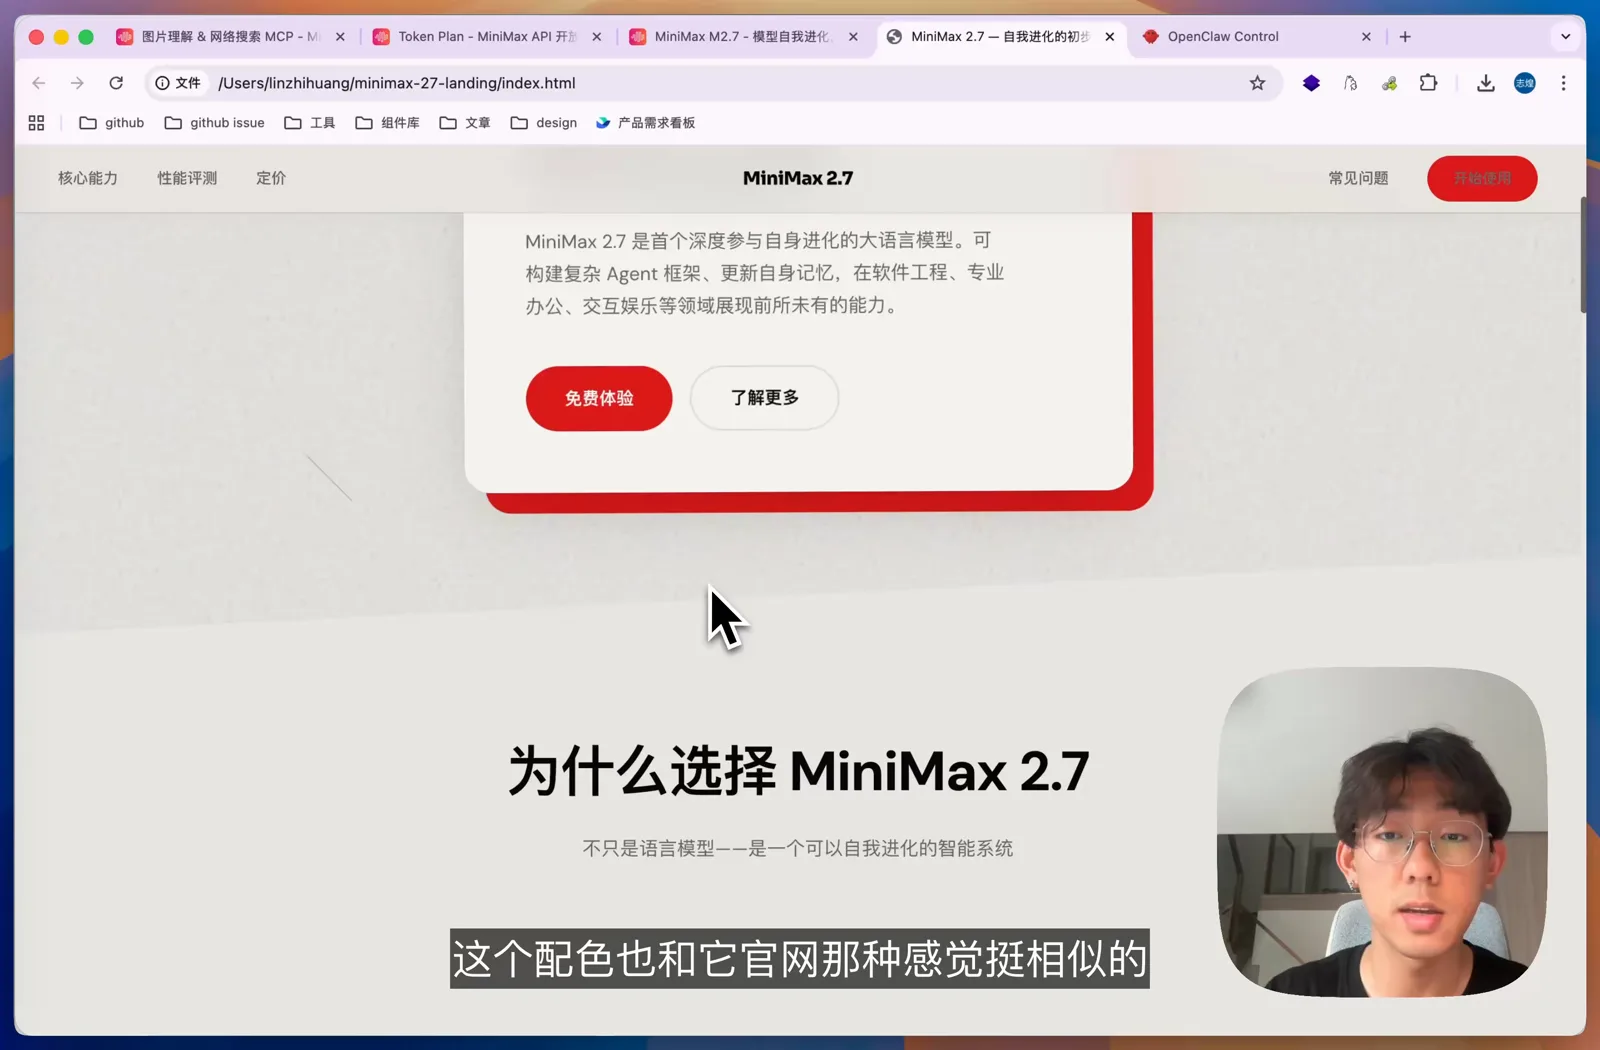Click the page vertical scrollbar thumb
This screenshot has height=1050, width=1600.
(x=1582, y=255)
